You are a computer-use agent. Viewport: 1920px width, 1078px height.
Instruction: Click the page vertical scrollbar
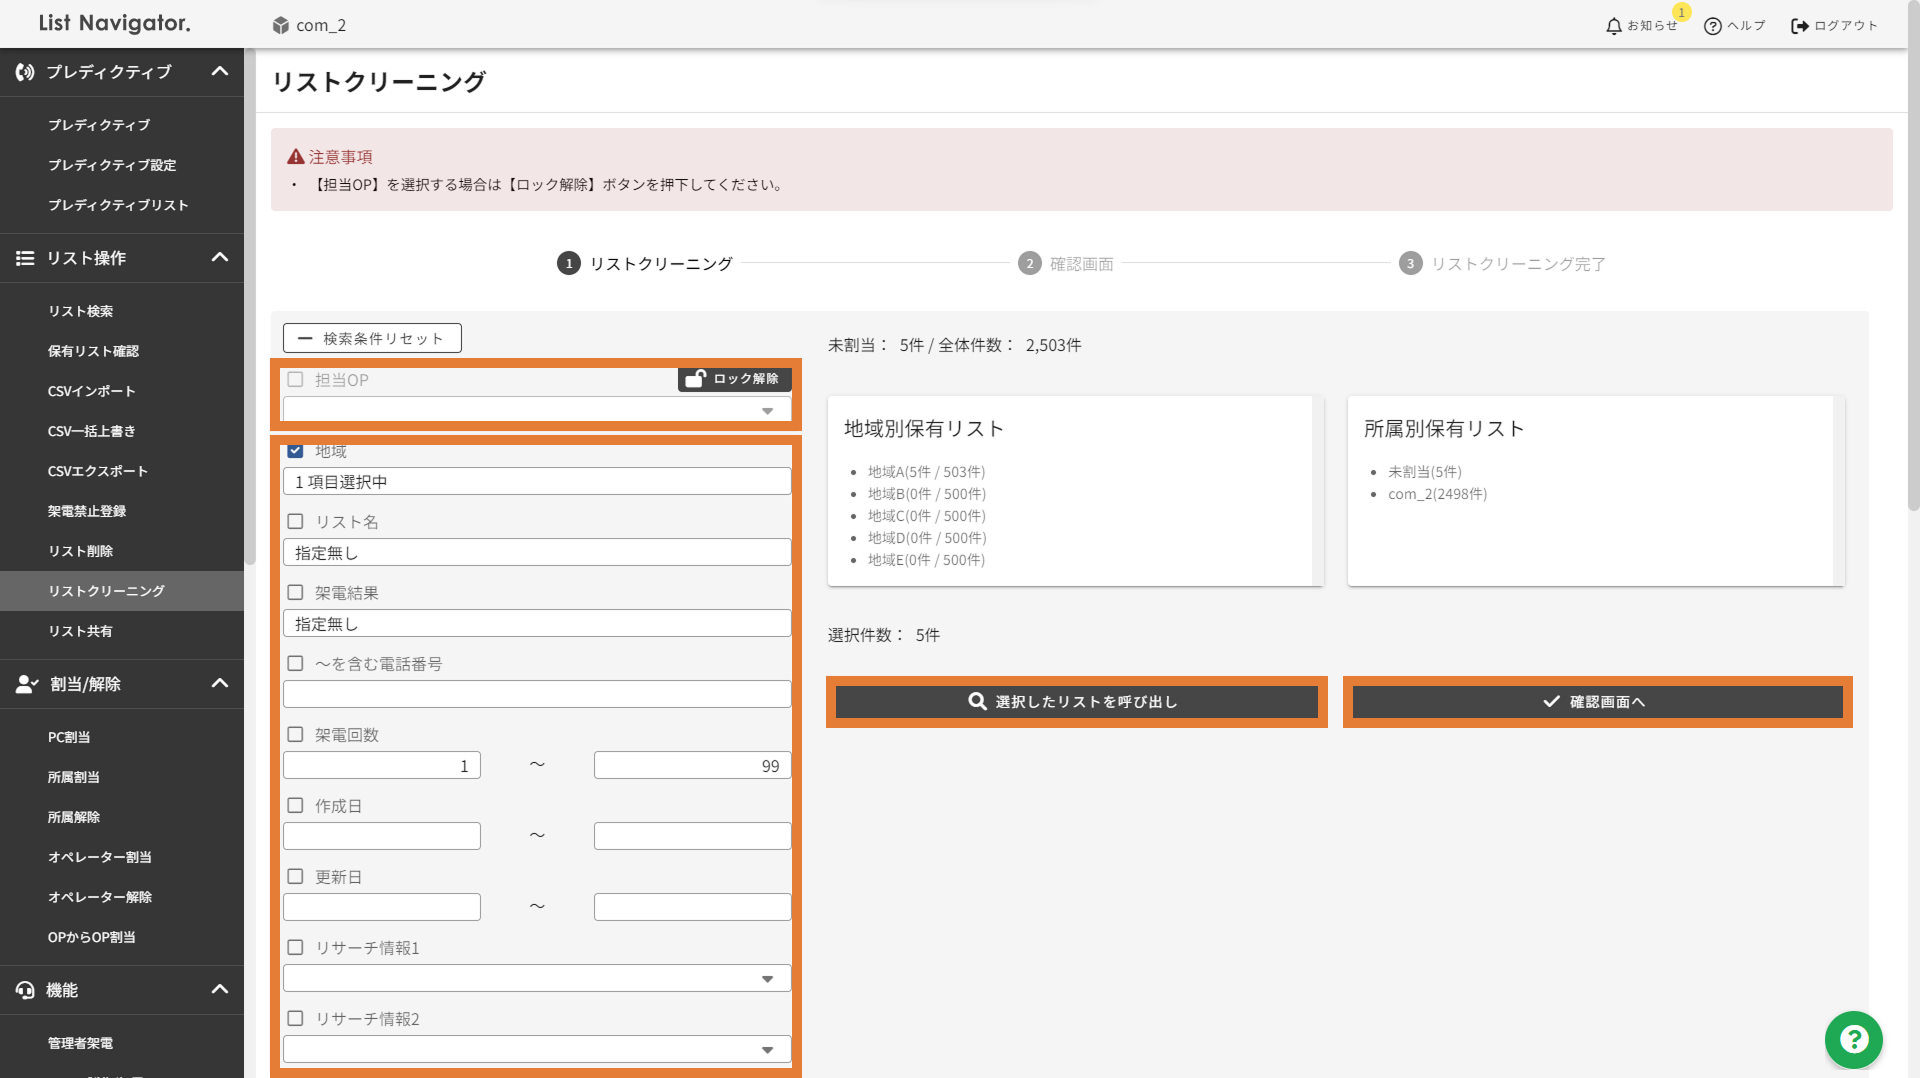1912,300
